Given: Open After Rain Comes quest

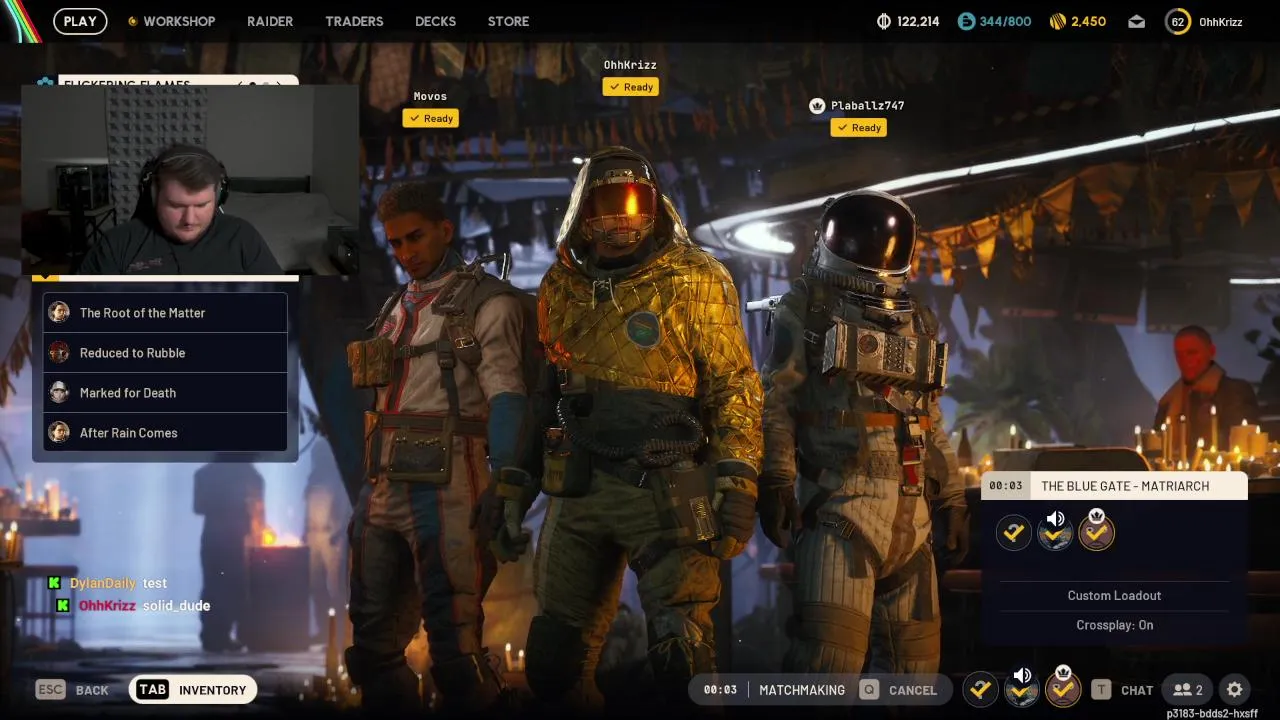Looking at the screenshot, I should [x=165, y=433].
